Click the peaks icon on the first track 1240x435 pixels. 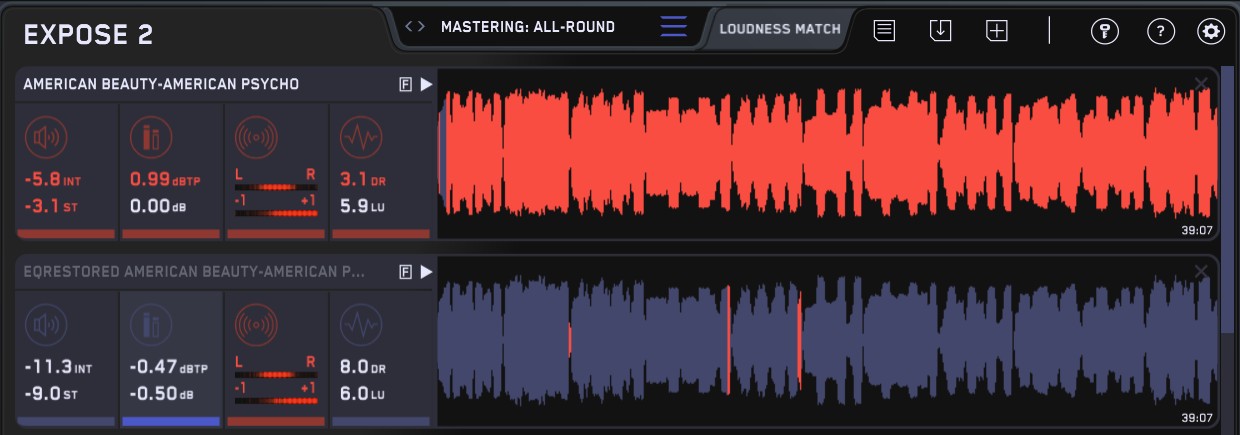point(151,138)
